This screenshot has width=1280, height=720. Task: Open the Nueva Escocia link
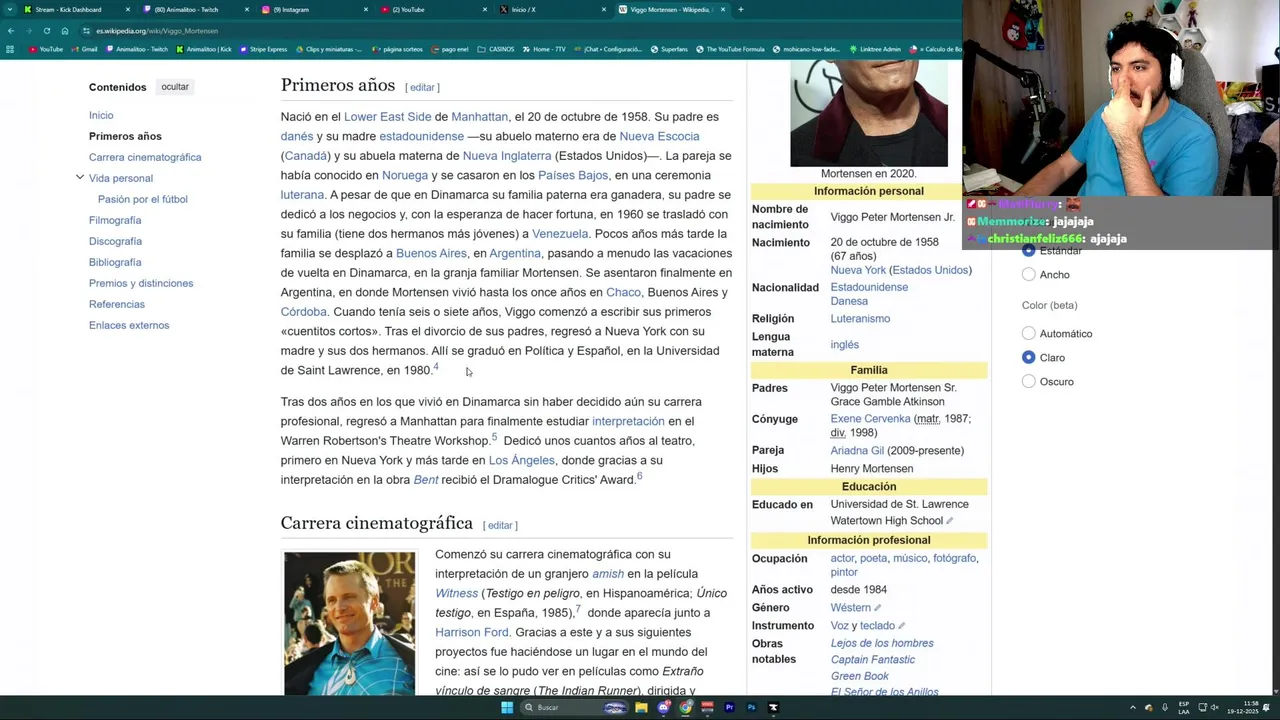tap(659, 136)
